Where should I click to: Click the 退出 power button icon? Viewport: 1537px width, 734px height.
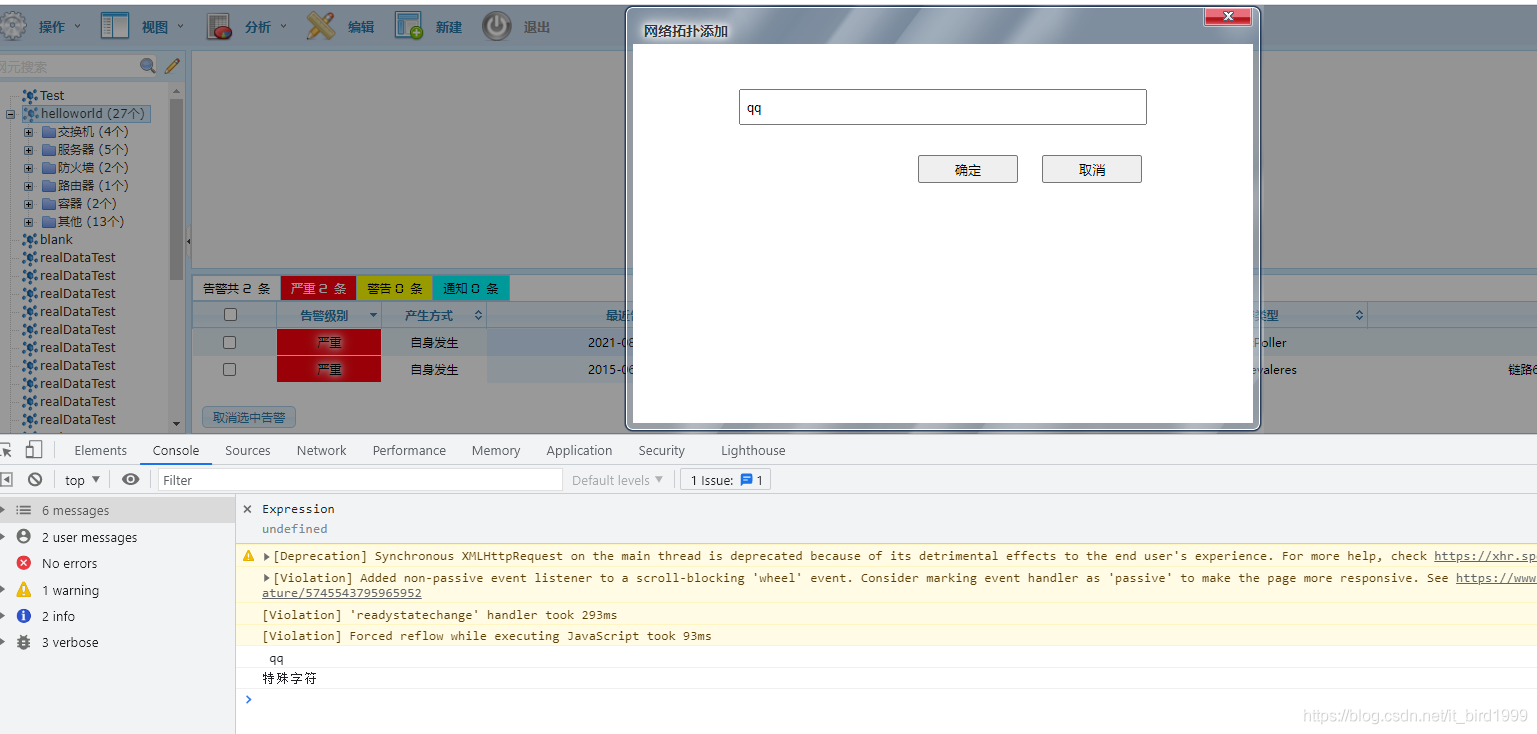coord(497,25)
